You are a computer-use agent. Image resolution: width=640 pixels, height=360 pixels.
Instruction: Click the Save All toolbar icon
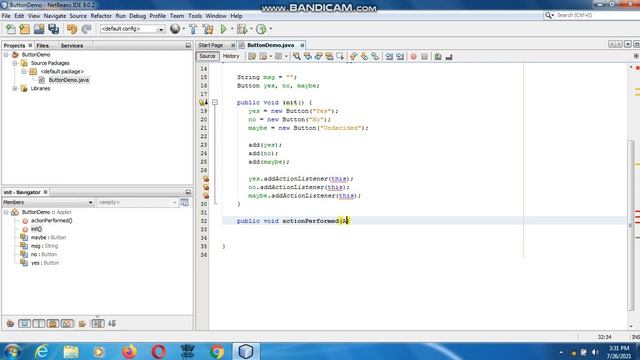[x=53, y=29]
